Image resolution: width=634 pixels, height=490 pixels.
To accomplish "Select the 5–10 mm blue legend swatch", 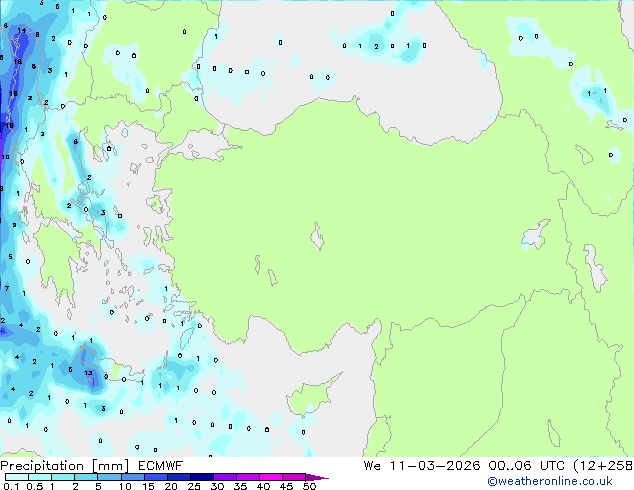I will pos(109,477).
